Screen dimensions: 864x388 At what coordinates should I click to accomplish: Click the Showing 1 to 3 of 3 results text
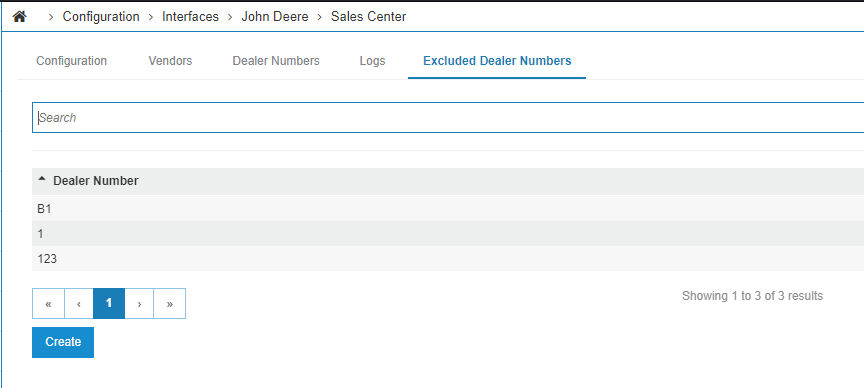tap(752, 296)
